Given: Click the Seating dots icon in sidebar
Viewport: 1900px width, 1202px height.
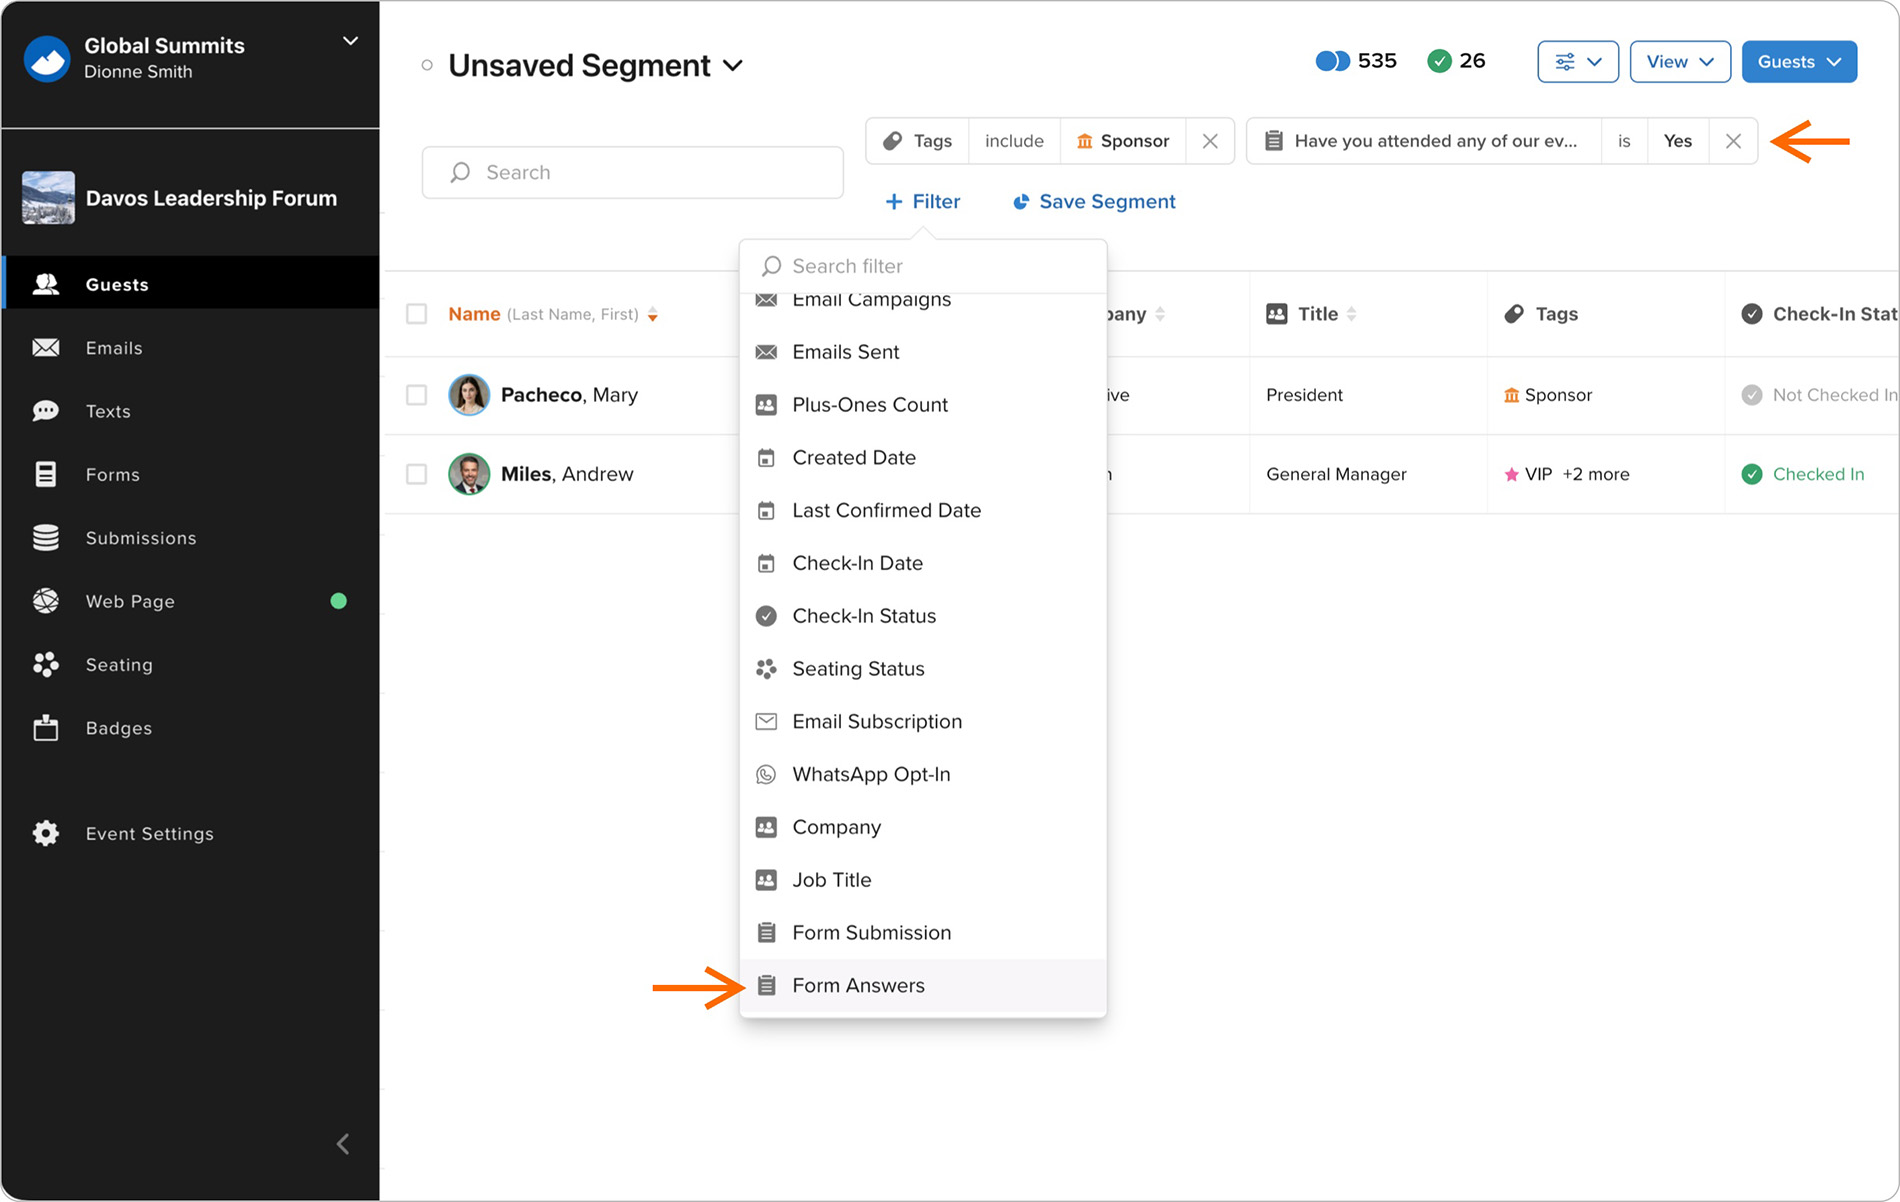Looking at the screenshot, I should 46,665.
